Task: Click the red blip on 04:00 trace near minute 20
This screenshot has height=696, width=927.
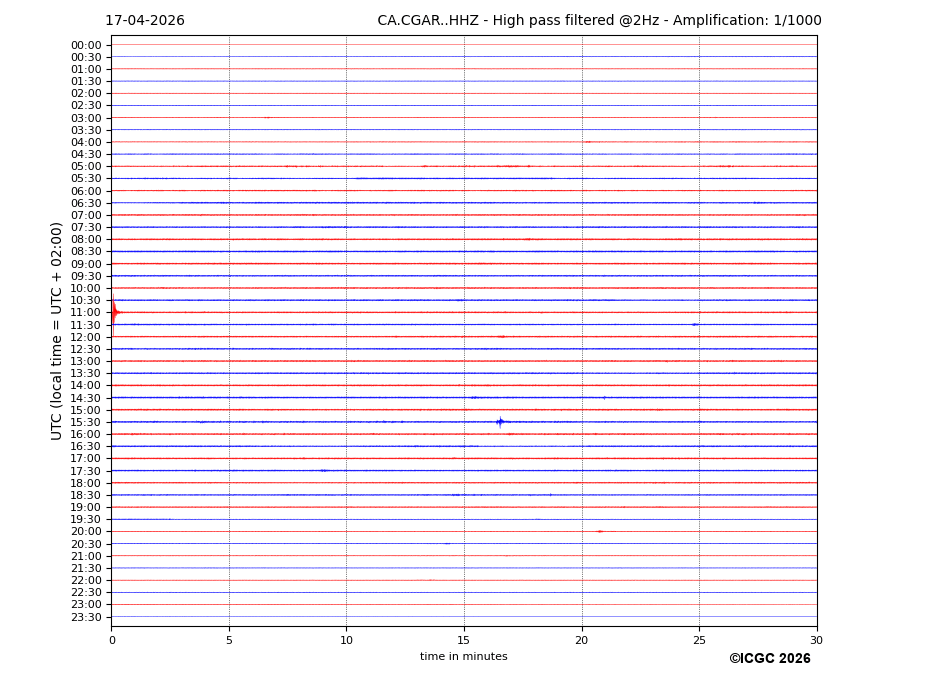Action: (588, 142)
